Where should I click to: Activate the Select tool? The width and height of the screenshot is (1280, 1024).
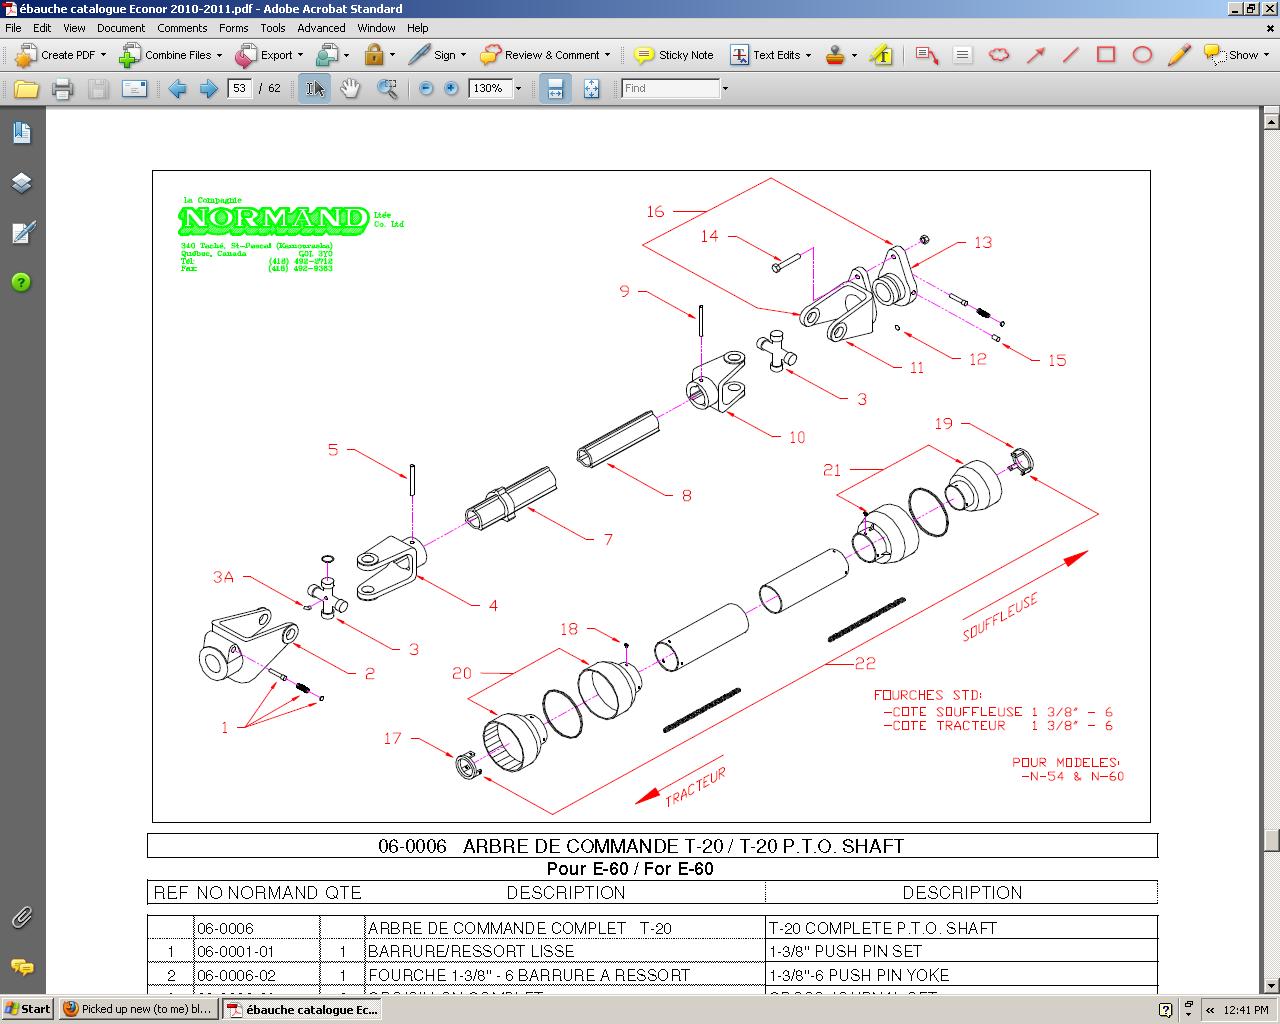pos(315,89)
